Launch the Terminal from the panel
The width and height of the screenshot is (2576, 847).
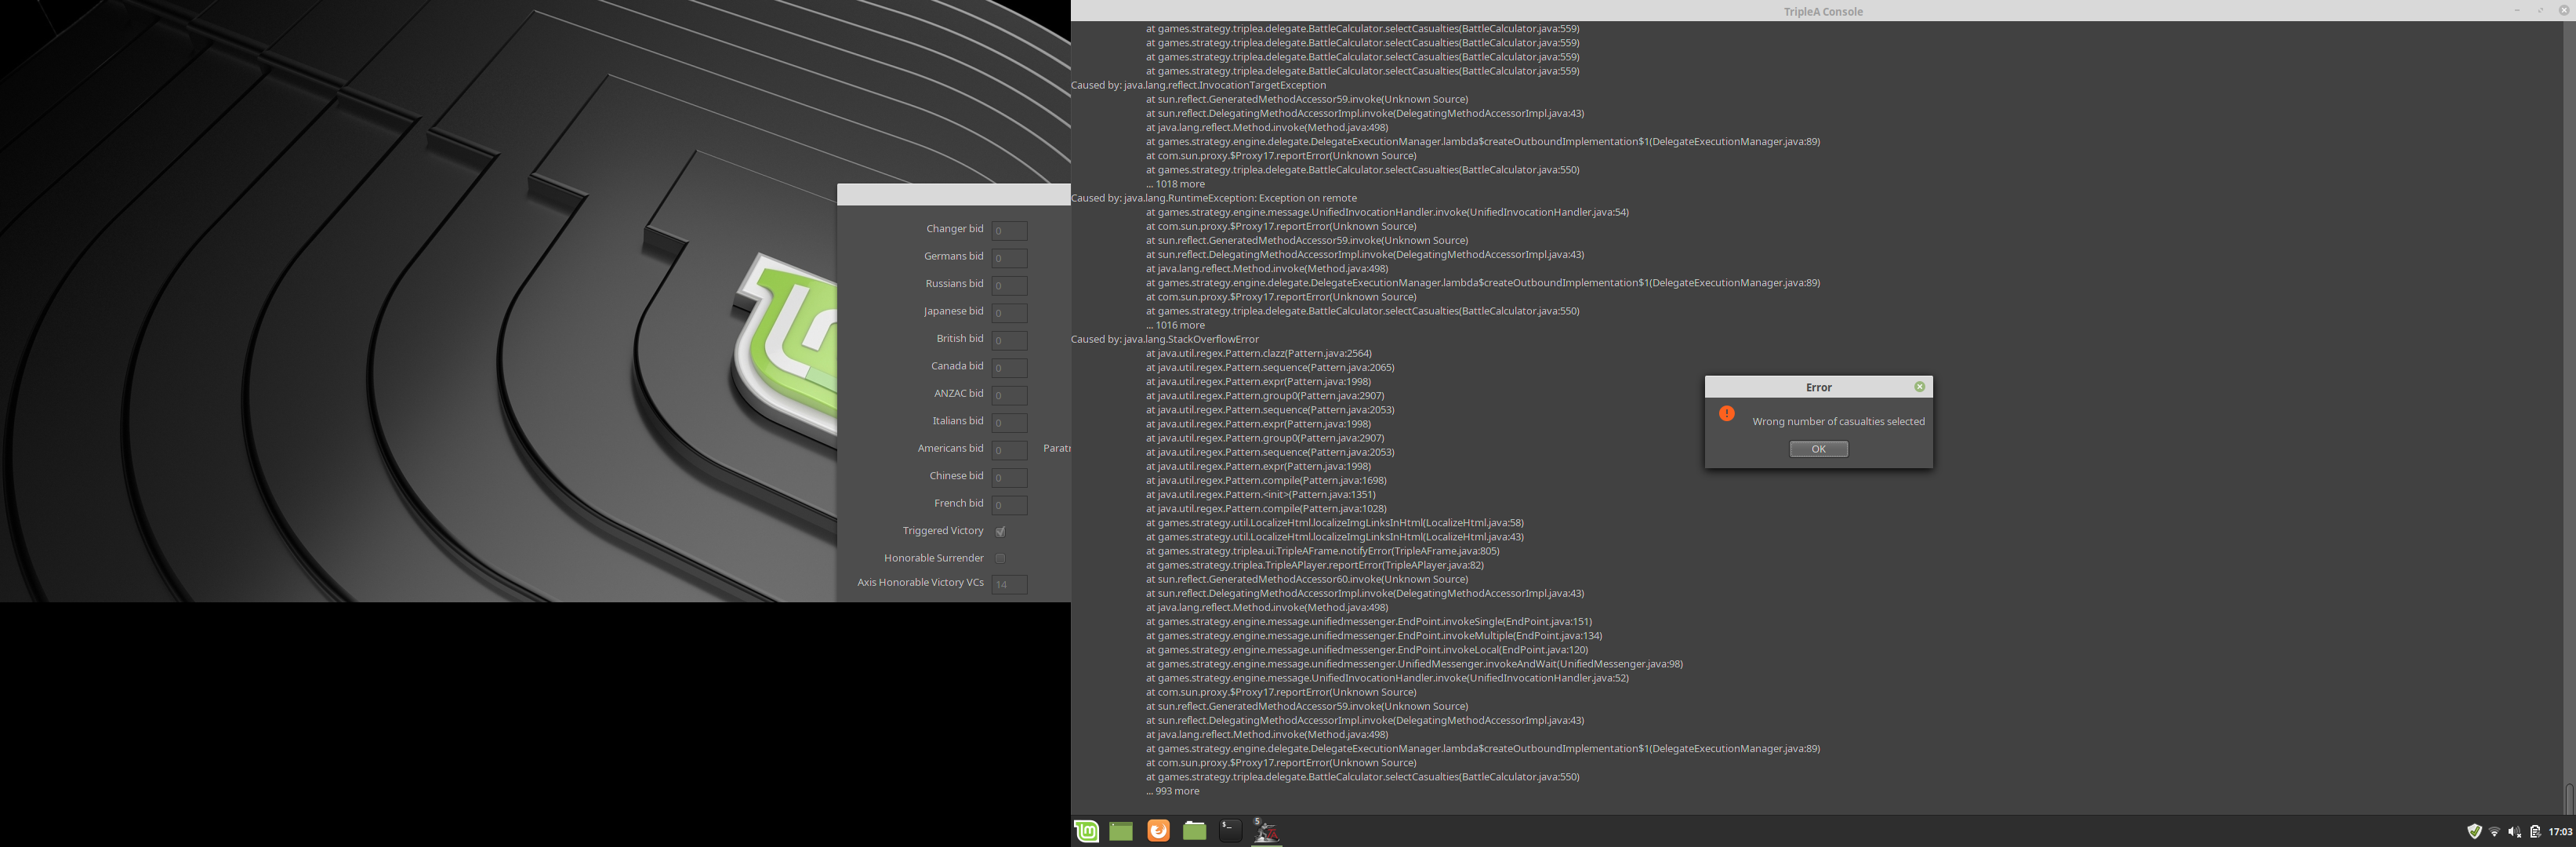(x=1231, y=831)
